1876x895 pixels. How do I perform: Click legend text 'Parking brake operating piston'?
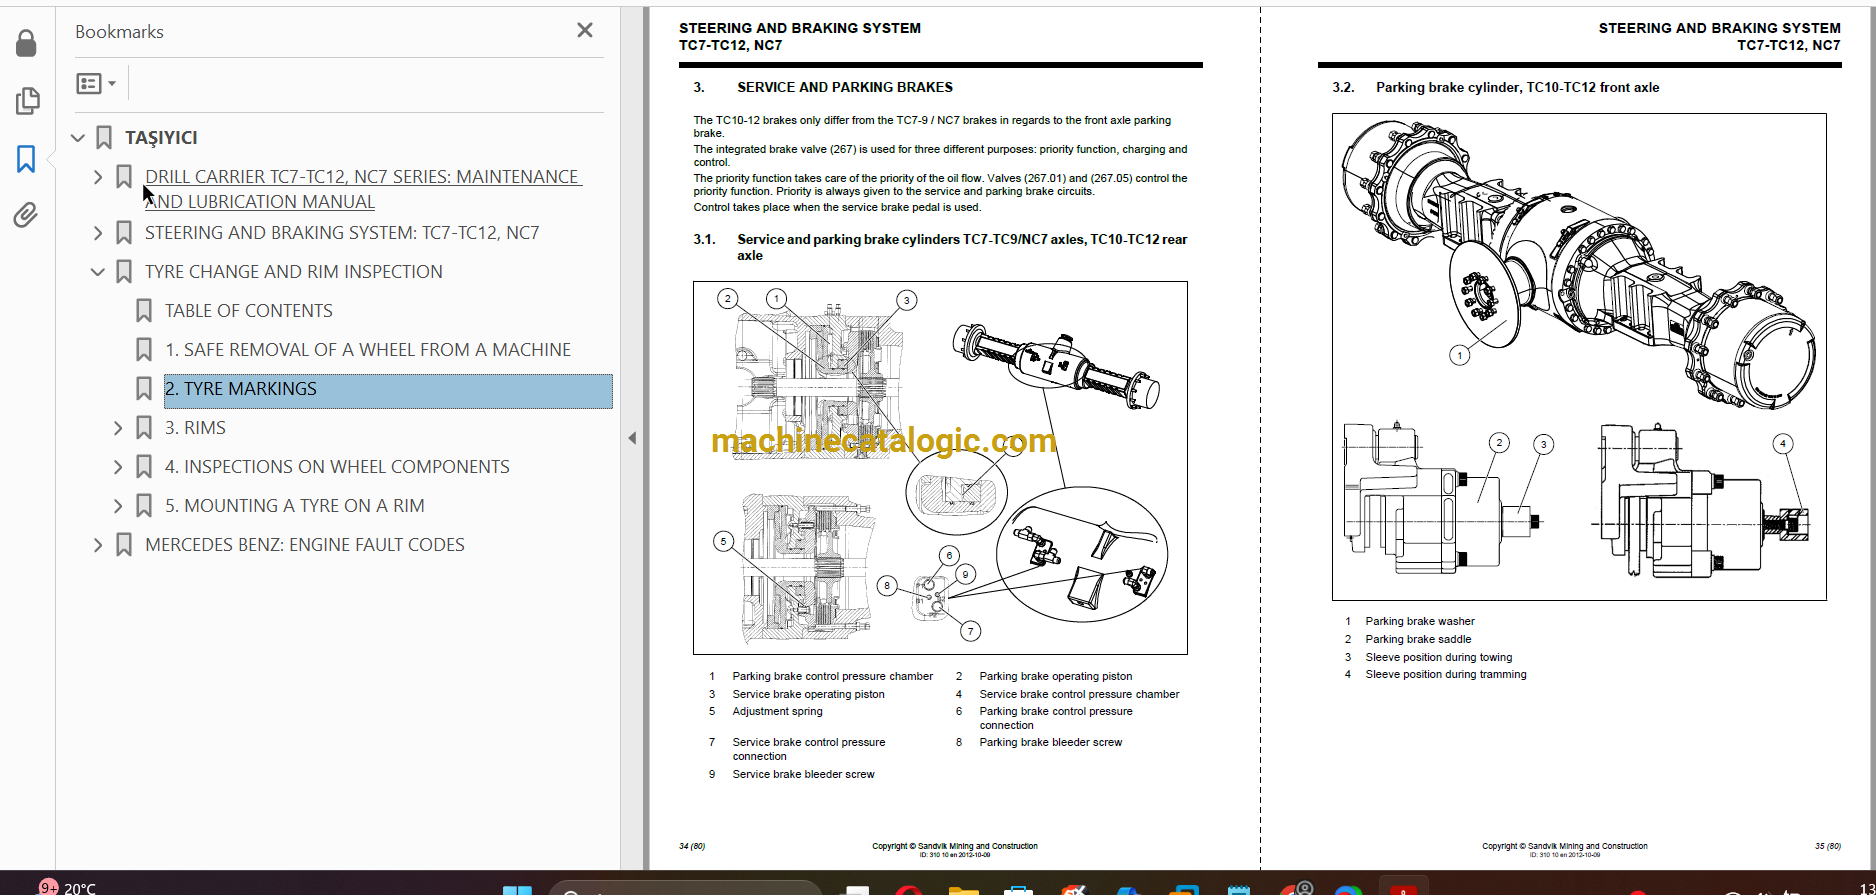point(1056,676)
